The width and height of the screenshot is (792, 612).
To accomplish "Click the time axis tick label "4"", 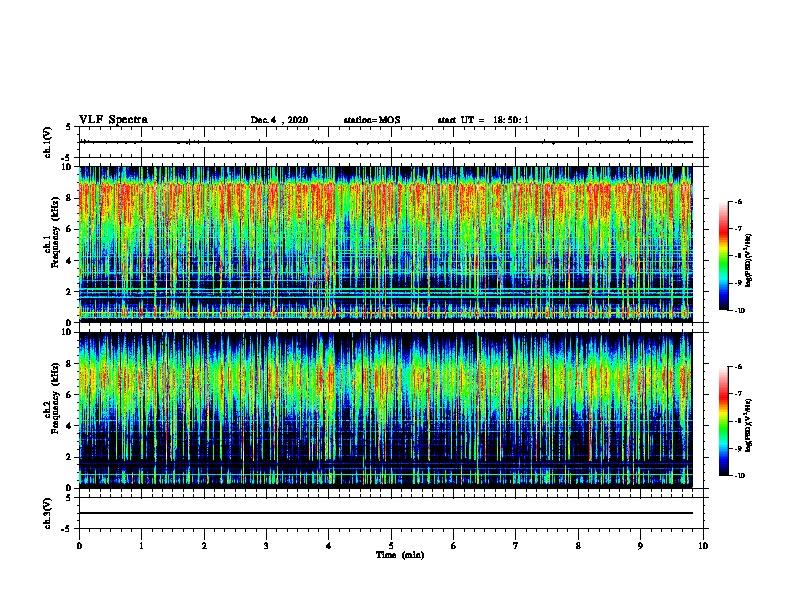I will 329,545.
